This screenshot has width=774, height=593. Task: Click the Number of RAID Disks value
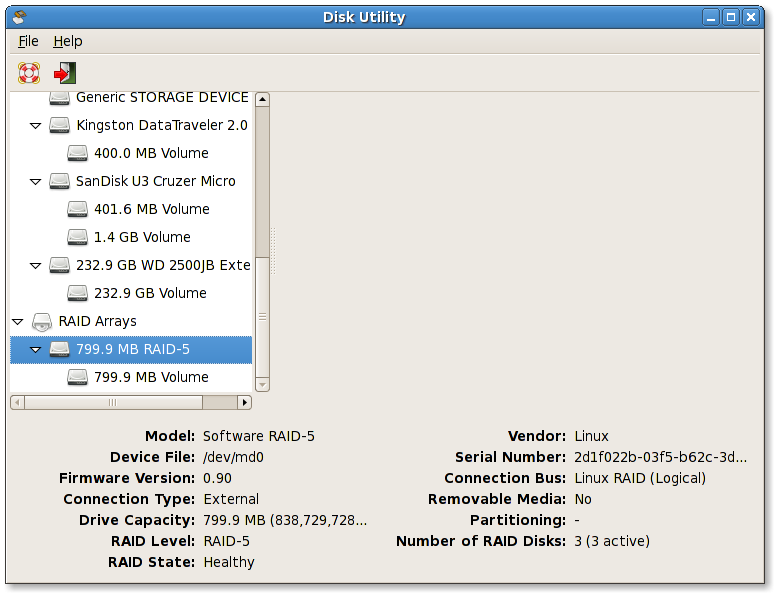[x=612, y=542]
